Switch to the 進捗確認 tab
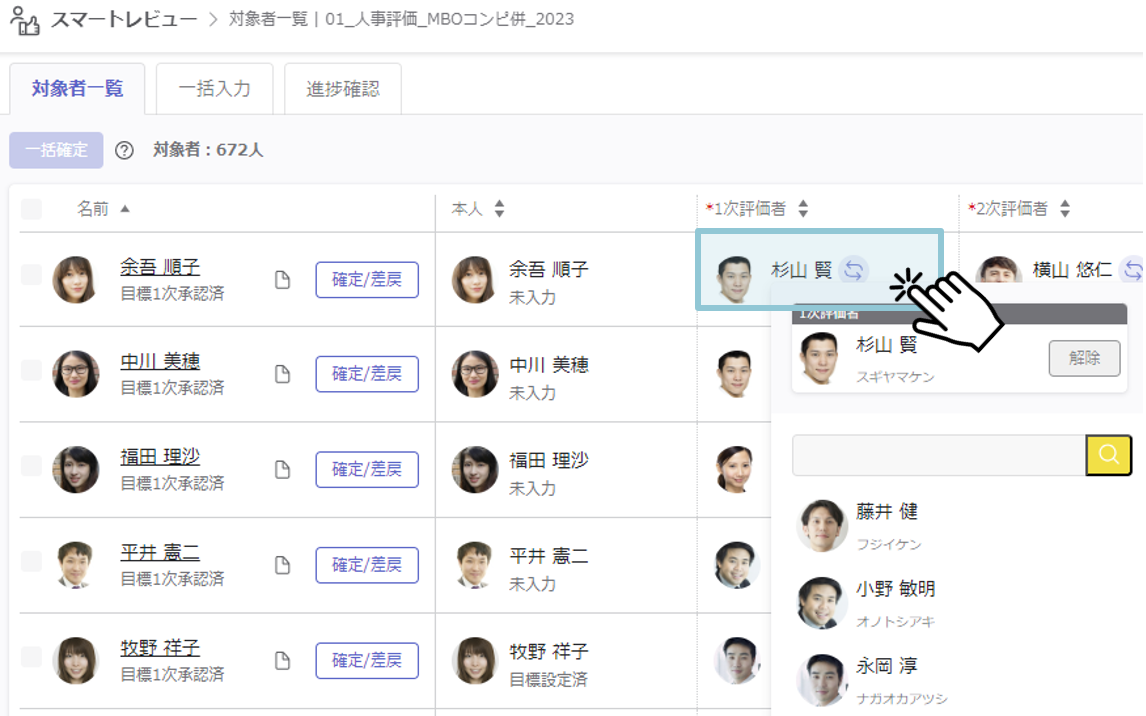Viewport: 1146px width, 716px height. 343,89
